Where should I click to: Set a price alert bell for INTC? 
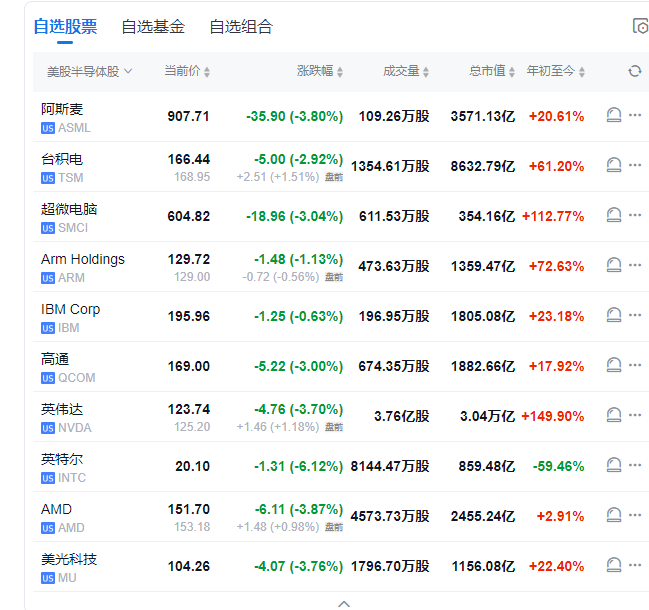coord(614,465)
